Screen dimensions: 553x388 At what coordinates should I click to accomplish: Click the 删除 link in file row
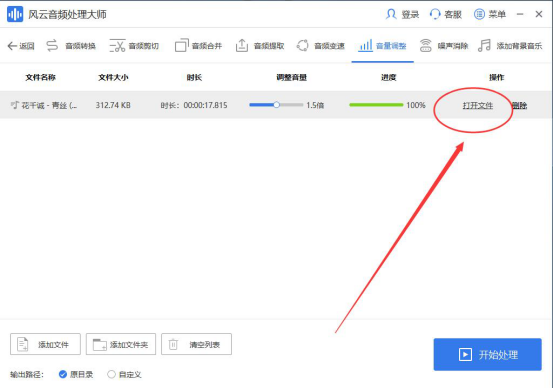[x=519, y=105]
